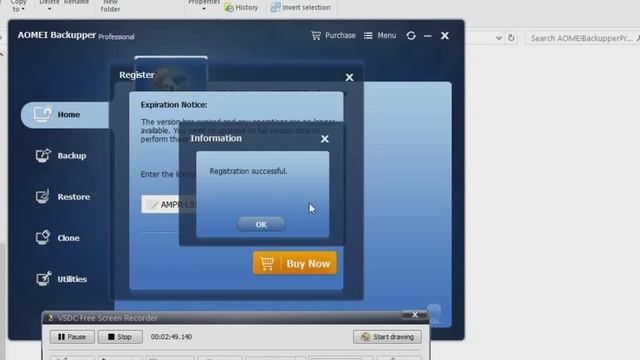This screenshot has height=360, width=640.
Task: Open the Purchase link in title bar
Action: (333, 36)
